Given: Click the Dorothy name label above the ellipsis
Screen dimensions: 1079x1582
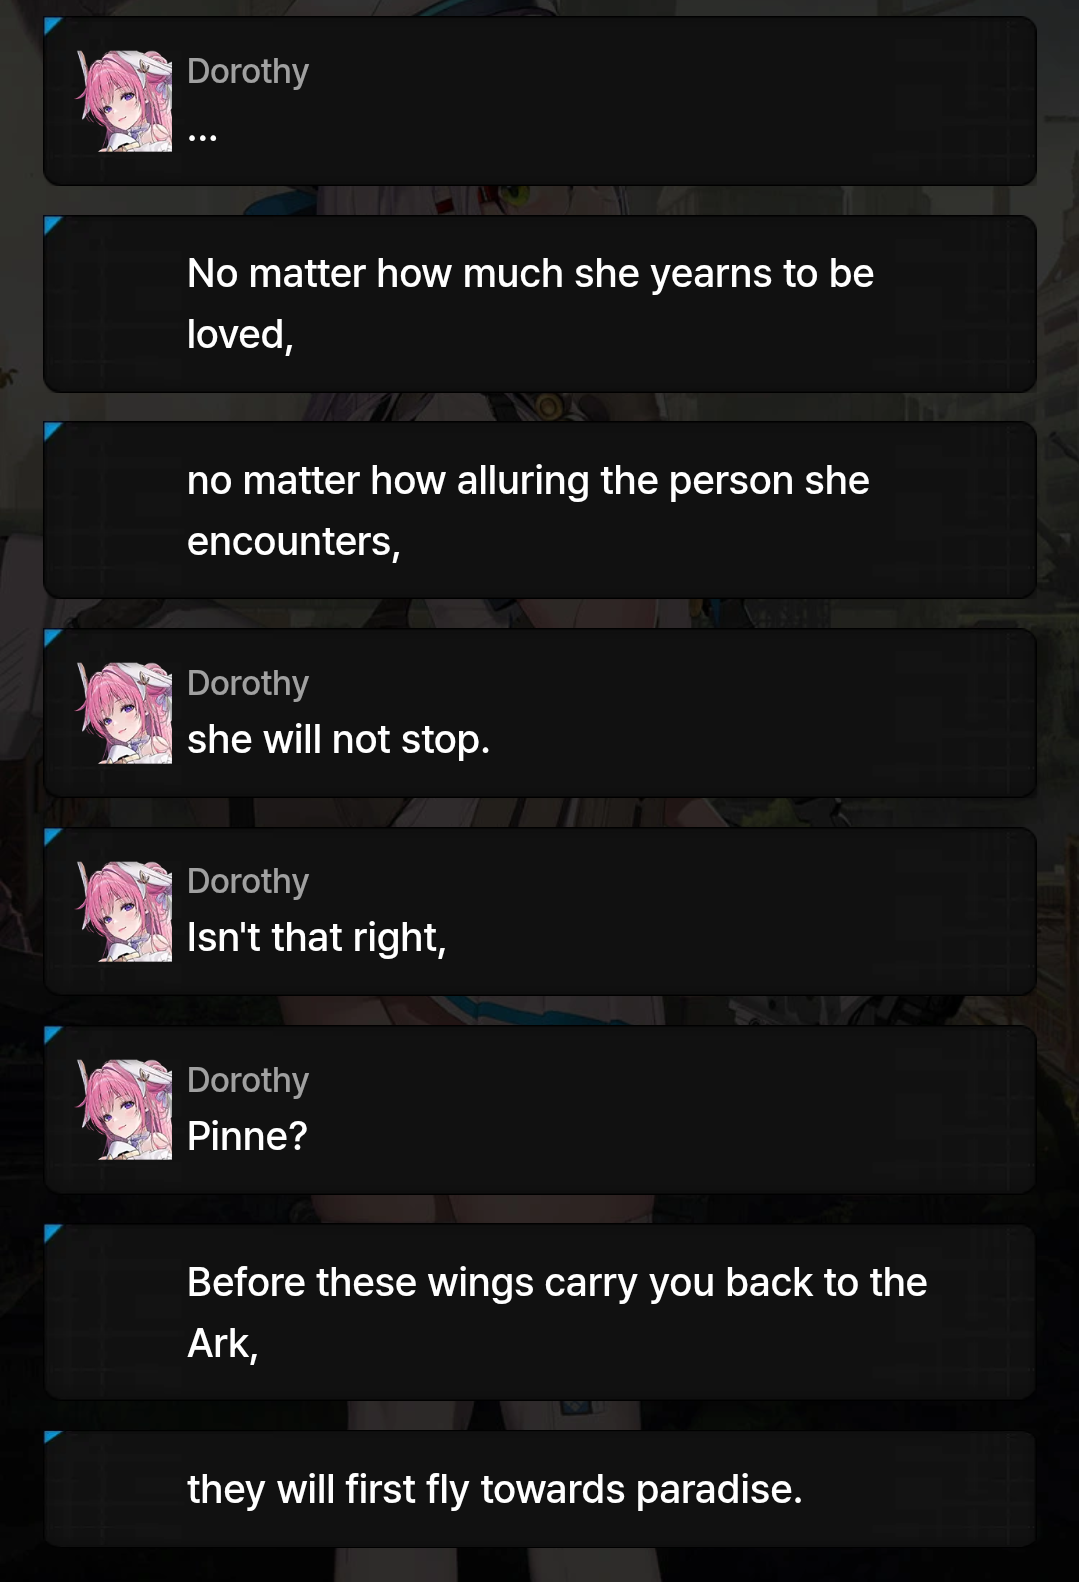Looking at the screenshot, I should pos(248,72).
